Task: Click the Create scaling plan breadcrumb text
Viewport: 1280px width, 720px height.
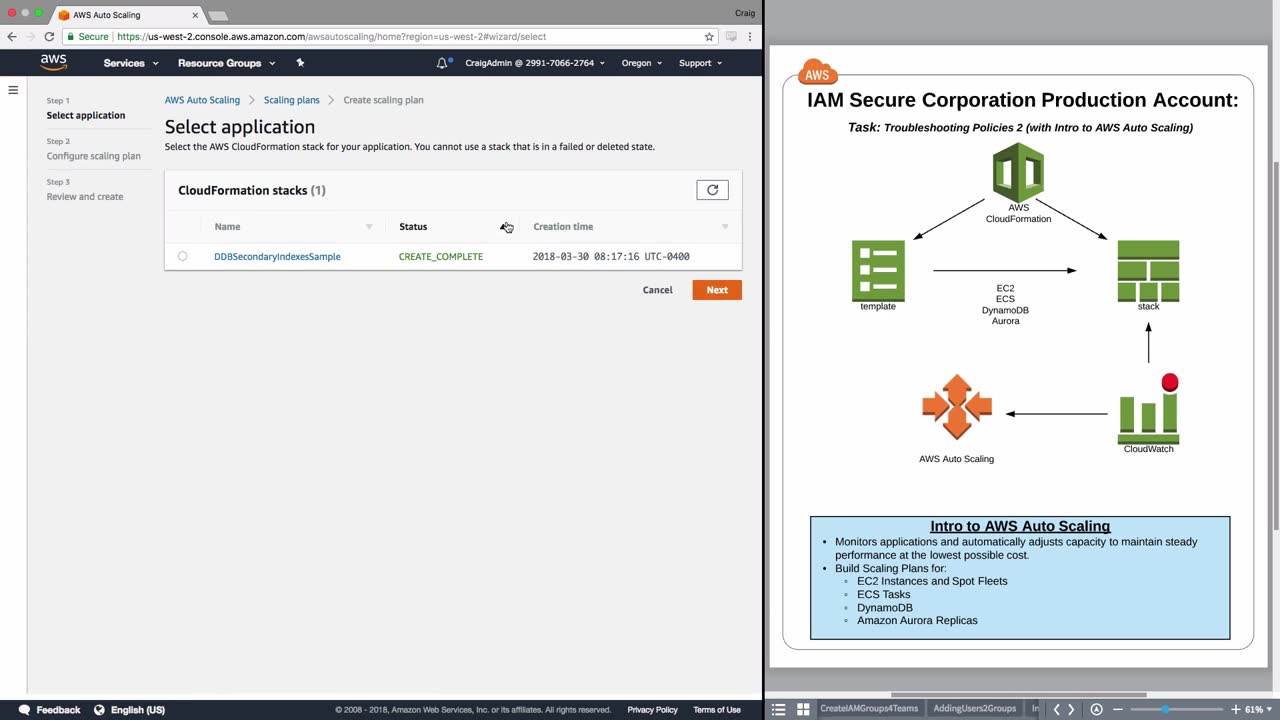Action: pos(383,100)
